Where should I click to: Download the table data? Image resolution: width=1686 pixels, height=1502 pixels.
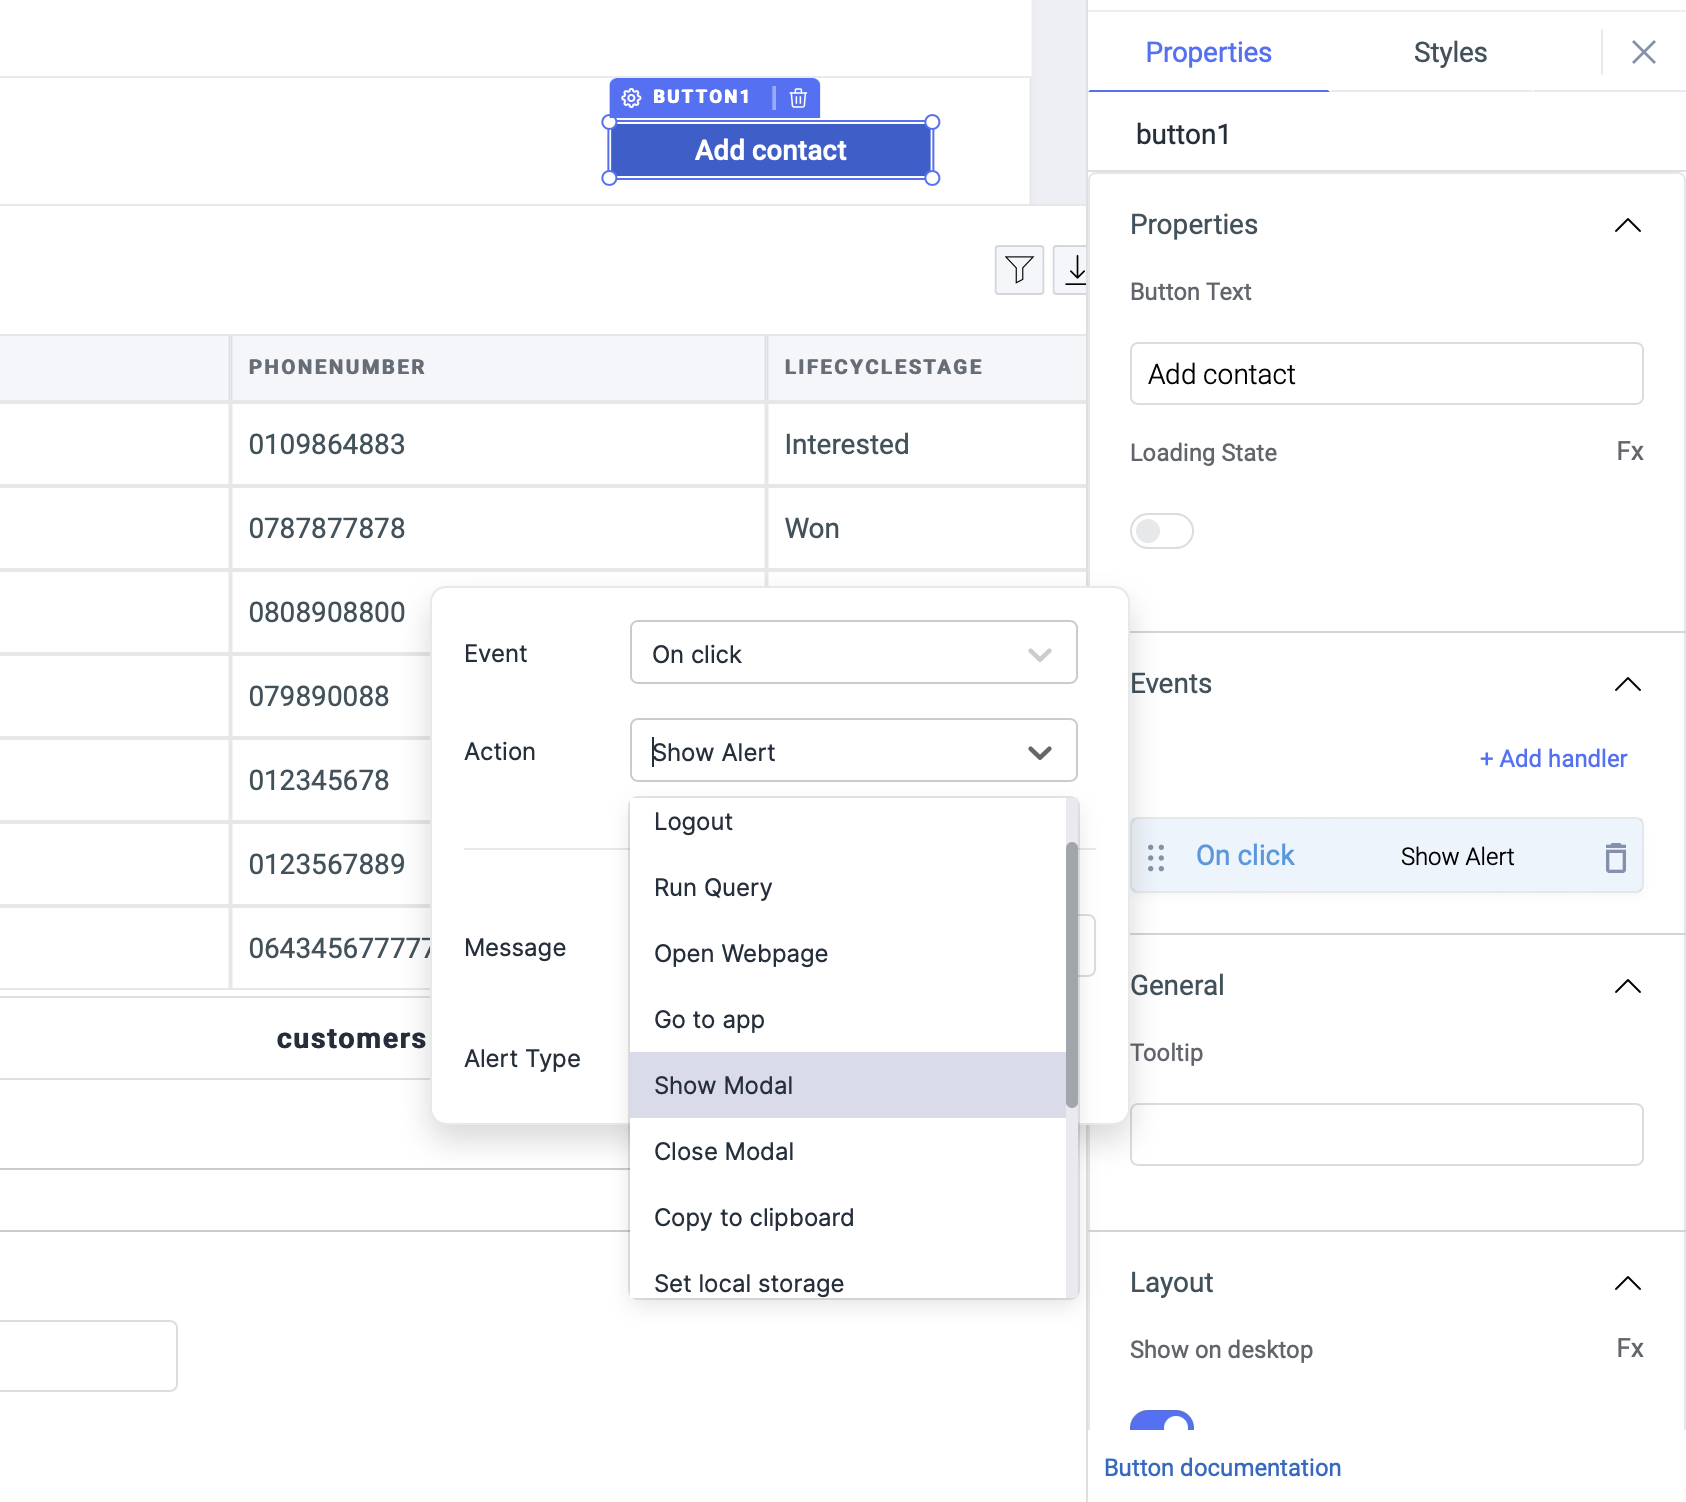coord(1076,270)
